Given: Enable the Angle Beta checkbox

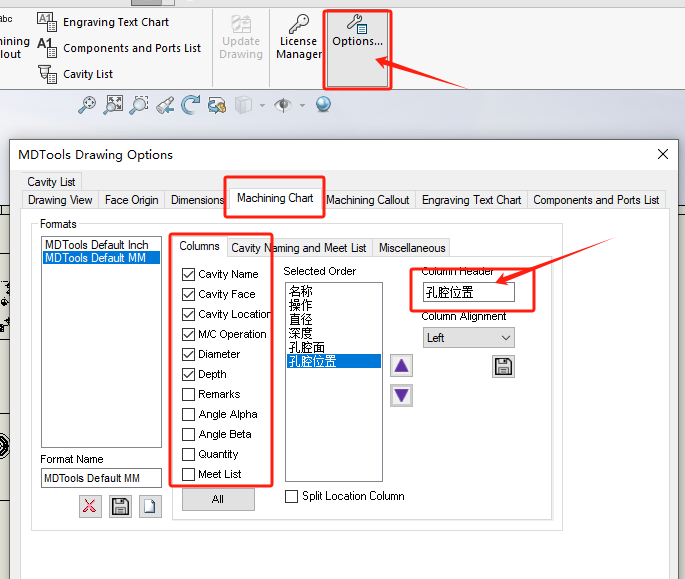Looking at the screenshot, I should click(x=188, y=434).
